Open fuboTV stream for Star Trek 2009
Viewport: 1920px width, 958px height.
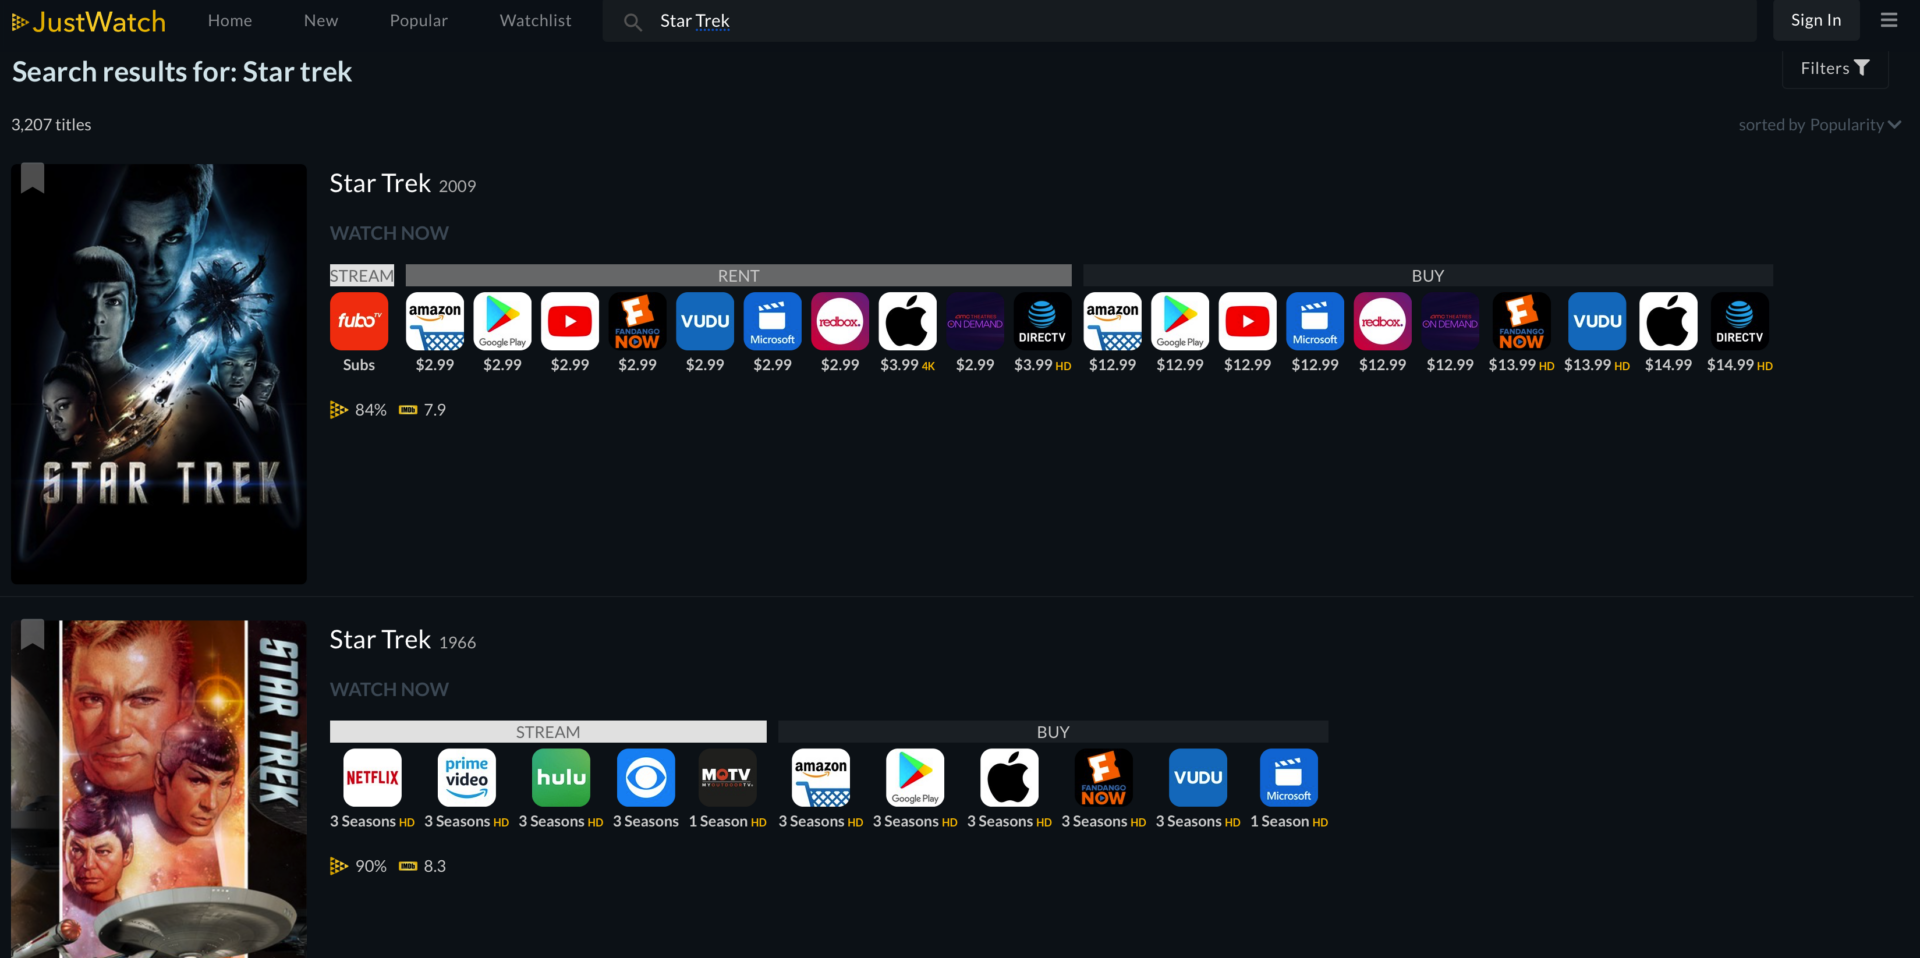359,321
